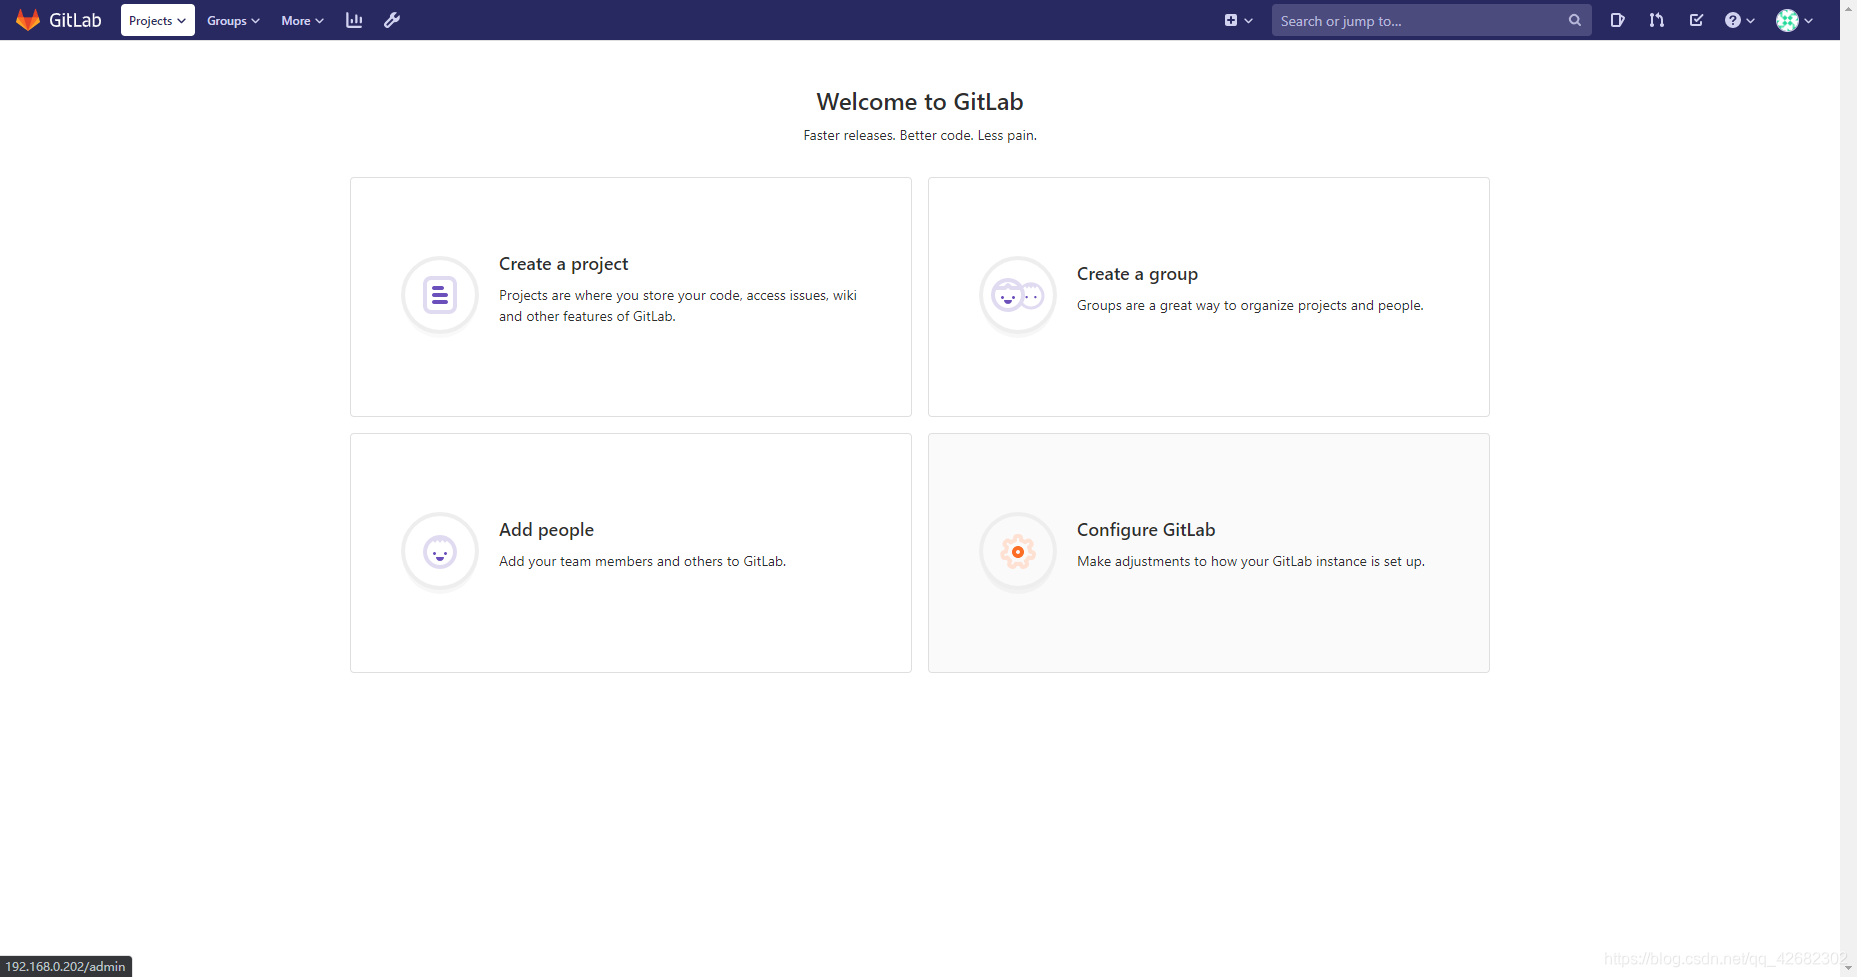This screenshot has height=977, width=1857.
Task: Open the To-Do list icon
Action: 1696,20
